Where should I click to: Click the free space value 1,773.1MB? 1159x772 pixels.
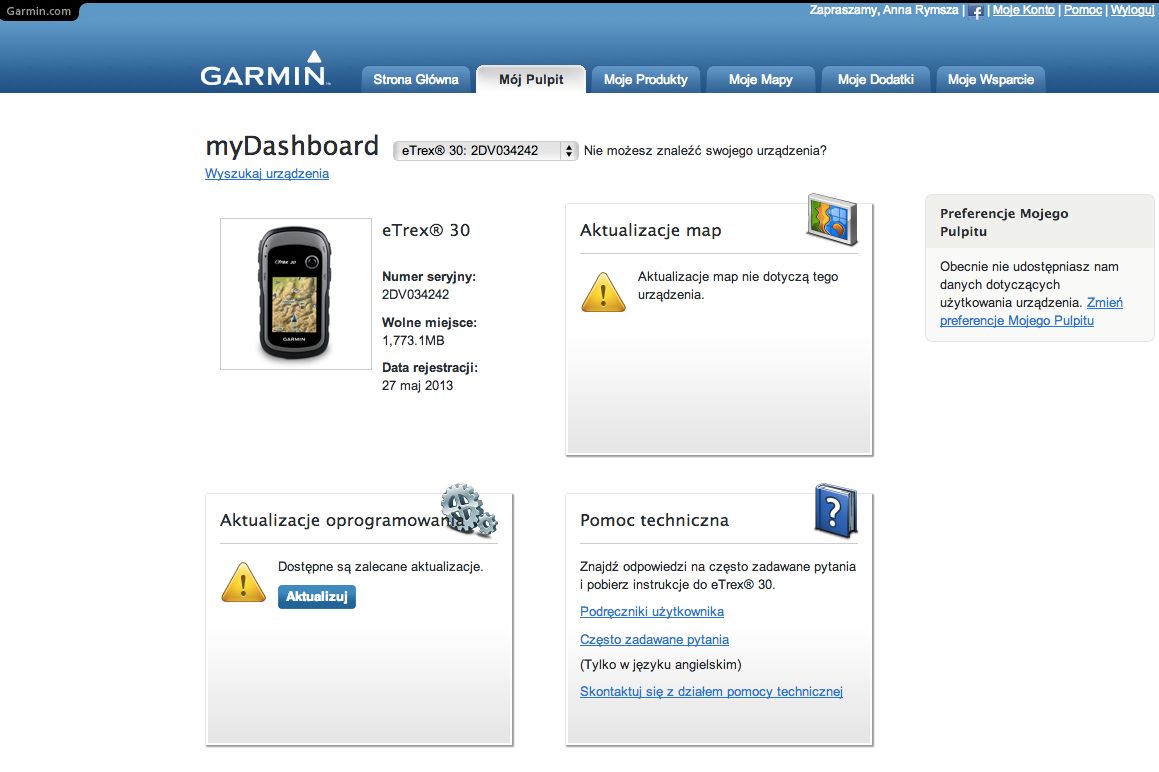coord(413,341)
